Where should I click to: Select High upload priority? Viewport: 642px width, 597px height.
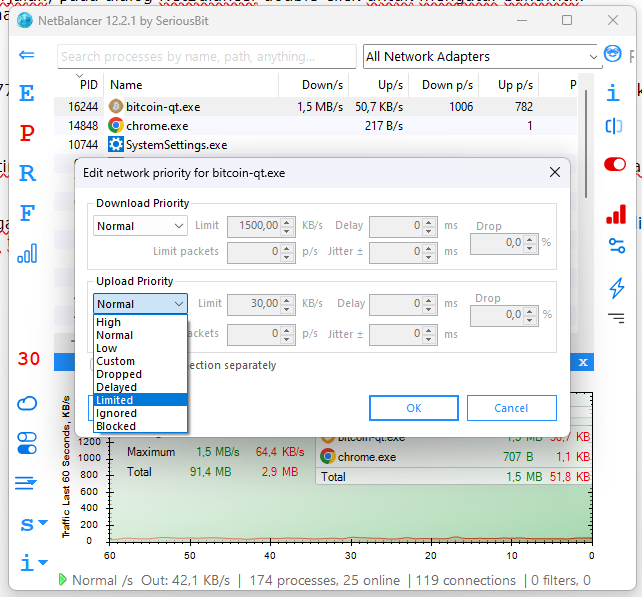(x=140, y=322)
